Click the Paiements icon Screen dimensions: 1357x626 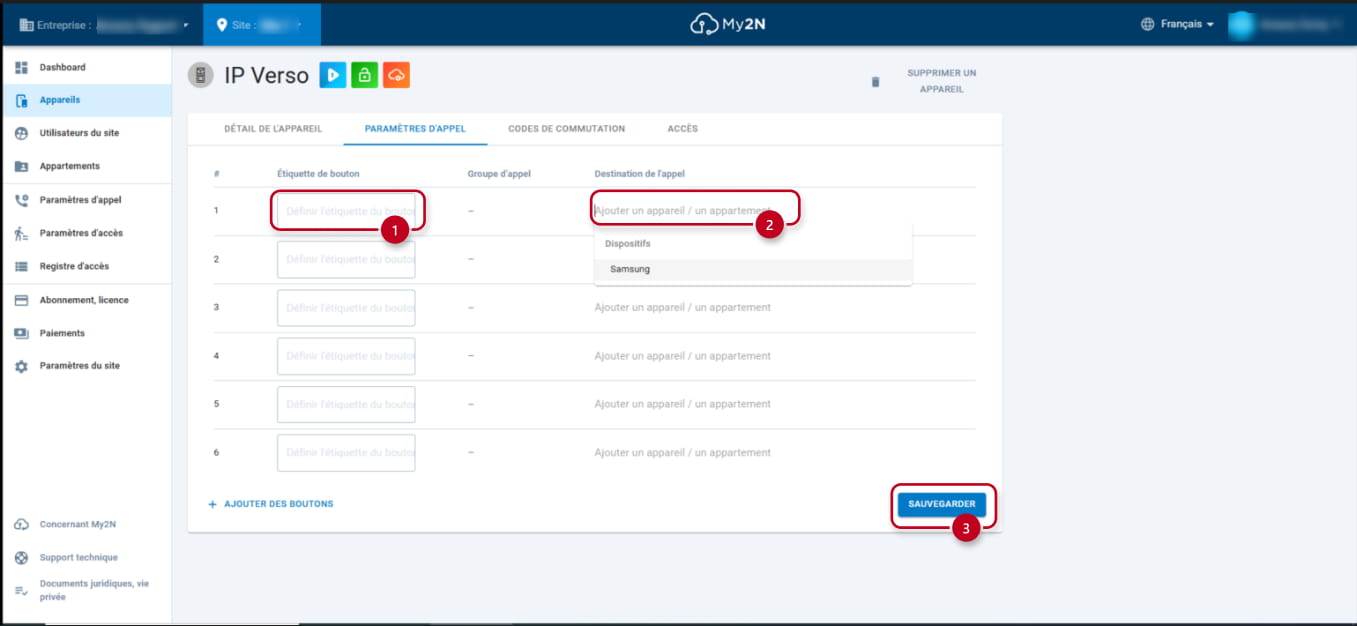point(21,333)
